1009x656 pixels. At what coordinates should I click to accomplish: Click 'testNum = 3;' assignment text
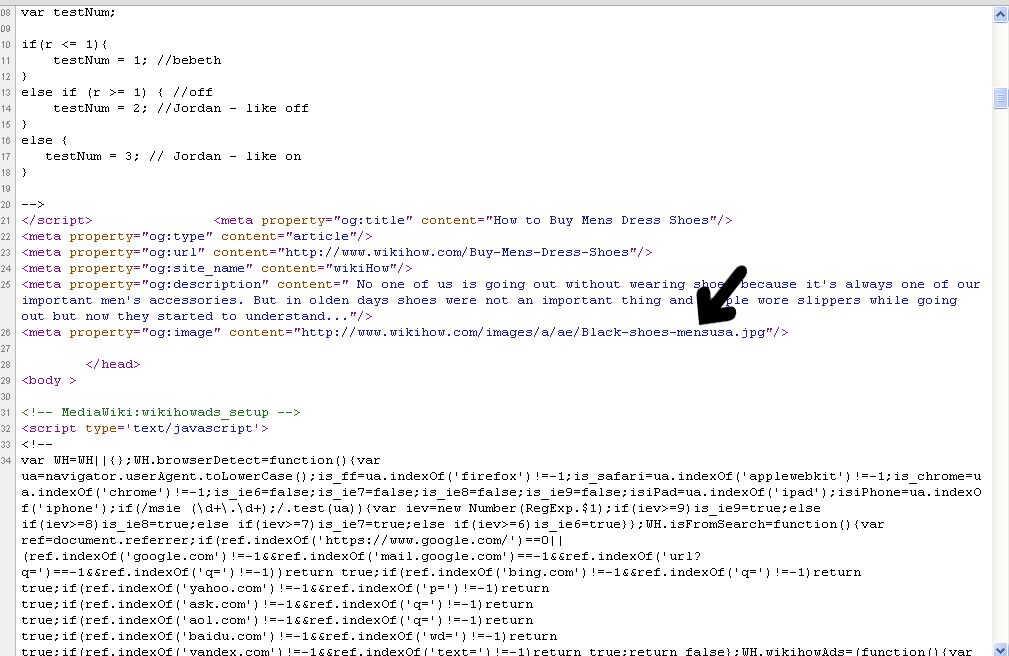pyautogui.click(x=92, y=156)
